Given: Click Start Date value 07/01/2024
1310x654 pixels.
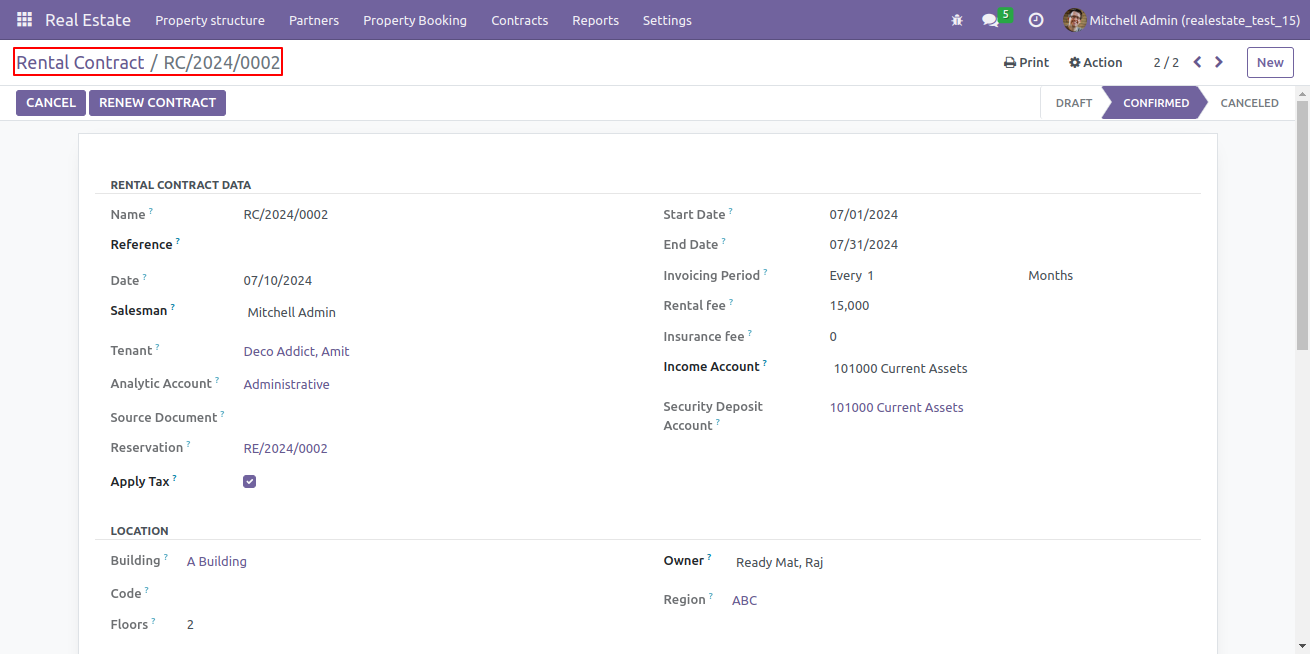Looking at the screenshot, I should 864,214.
